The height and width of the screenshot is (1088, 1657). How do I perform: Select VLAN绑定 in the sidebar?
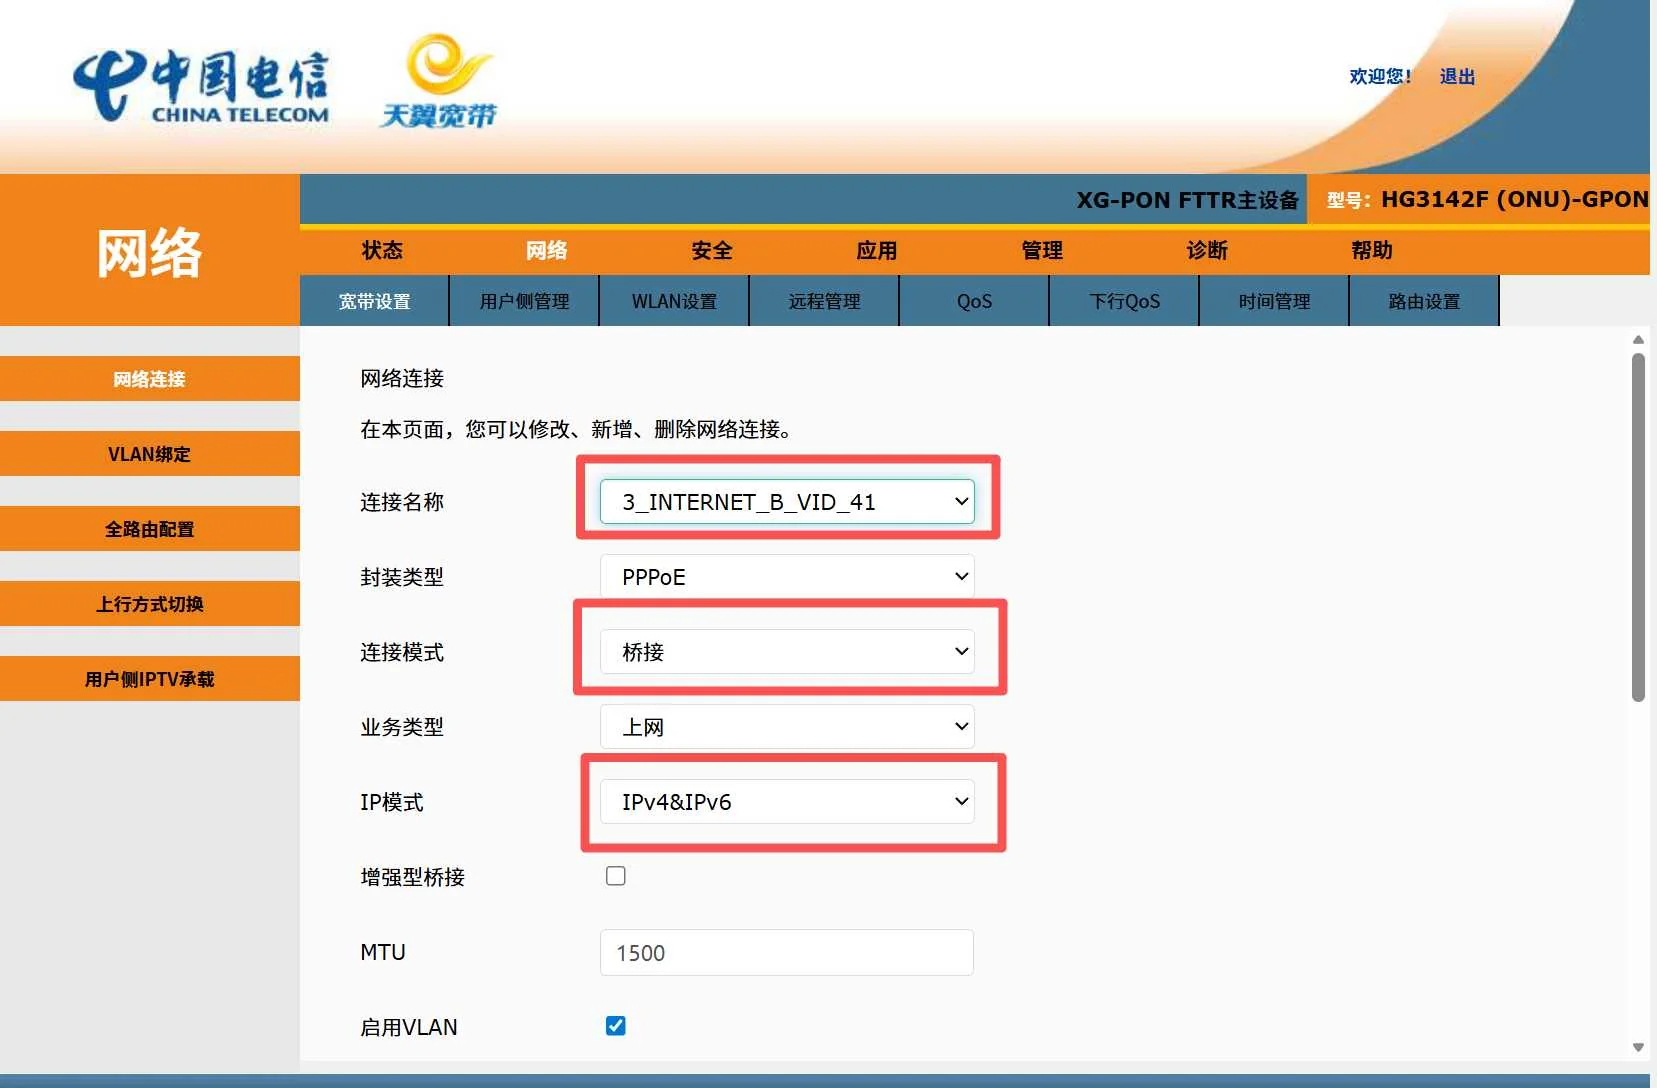[x=149, y=453]
